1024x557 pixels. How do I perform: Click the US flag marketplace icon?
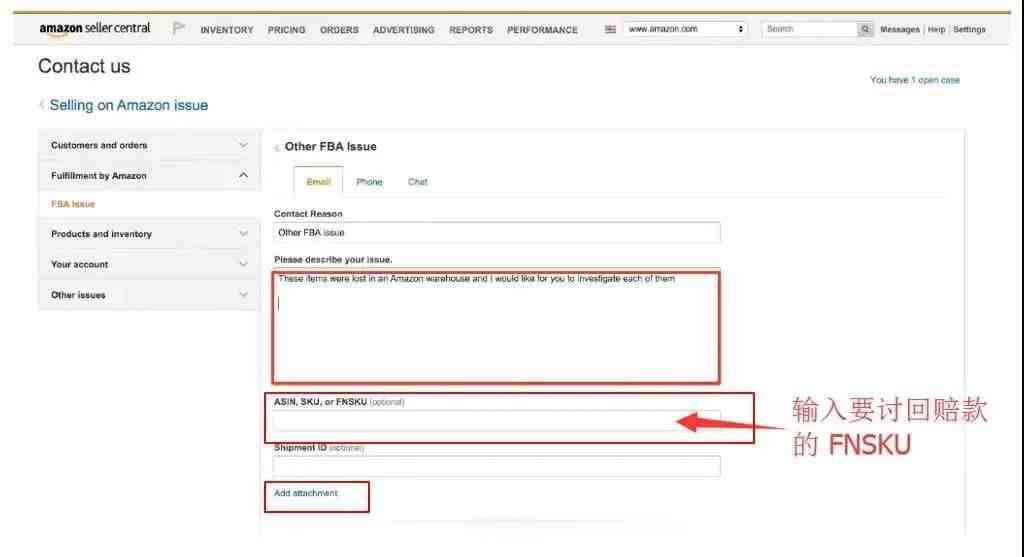pyautogui.click(x=610, y=30)
